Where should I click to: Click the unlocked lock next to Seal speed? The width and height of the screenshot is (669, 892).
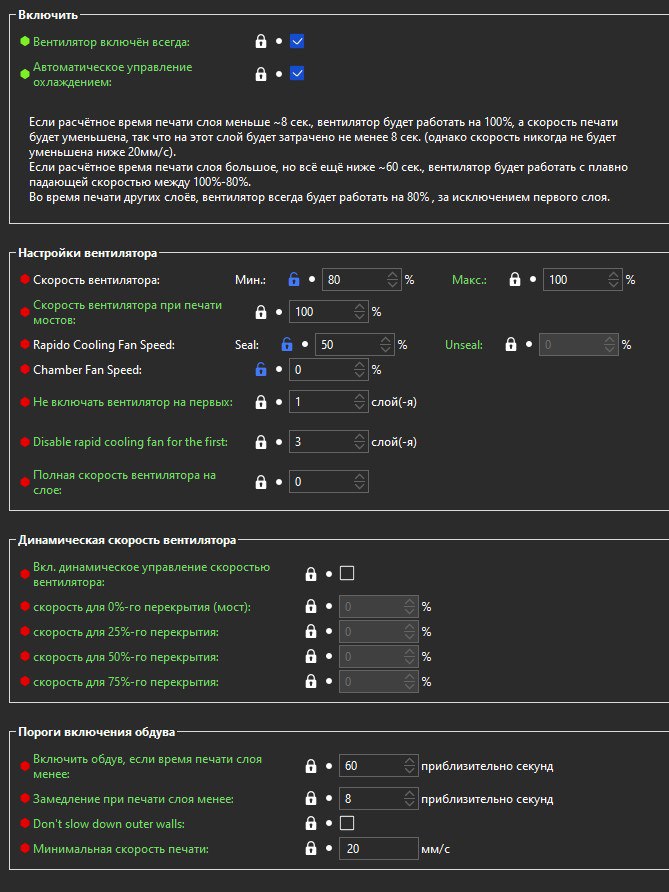(287, 344)
